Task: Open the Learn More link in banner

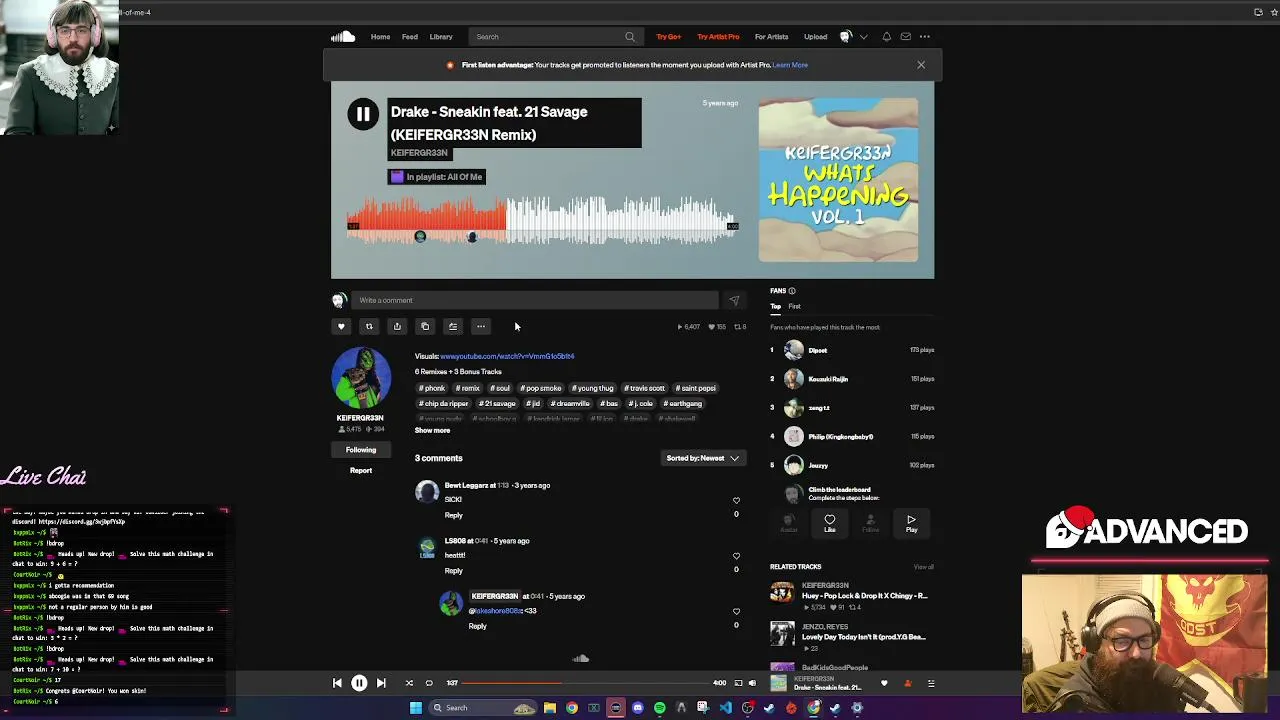Action: point(790,65)
